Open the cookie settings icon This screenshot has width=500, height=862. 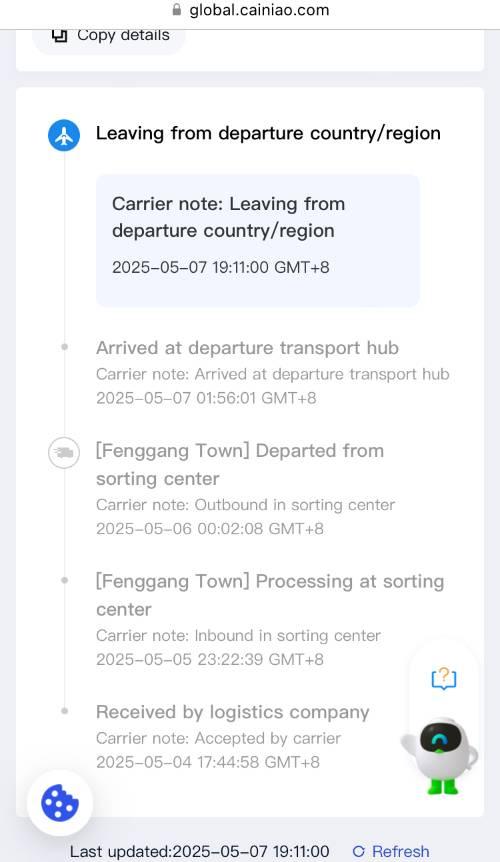[x=60, y=803]
